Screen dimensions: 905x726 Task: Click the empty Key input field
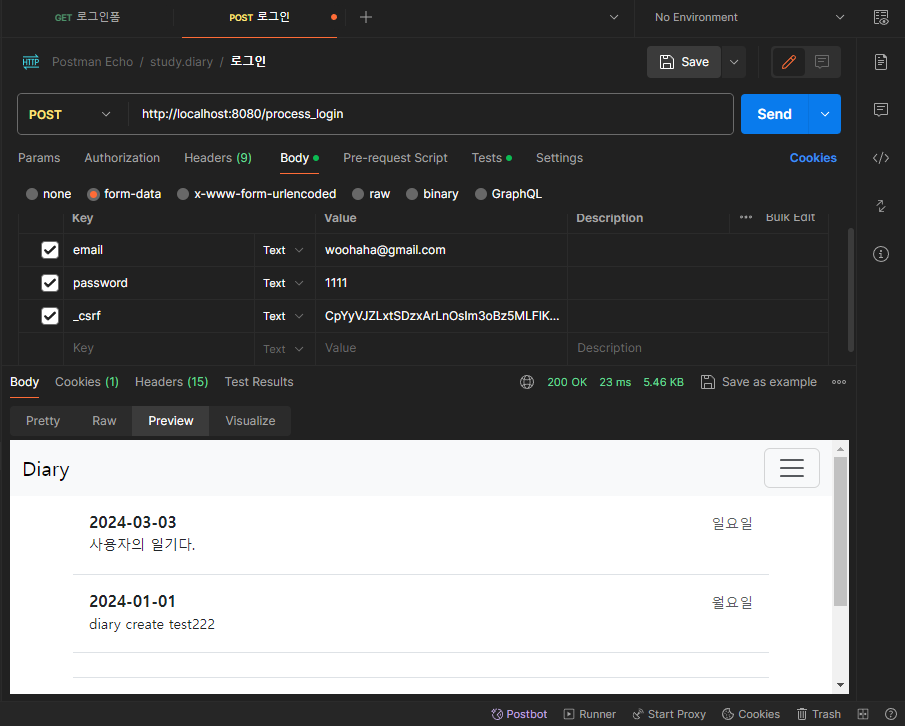point(159,348)
